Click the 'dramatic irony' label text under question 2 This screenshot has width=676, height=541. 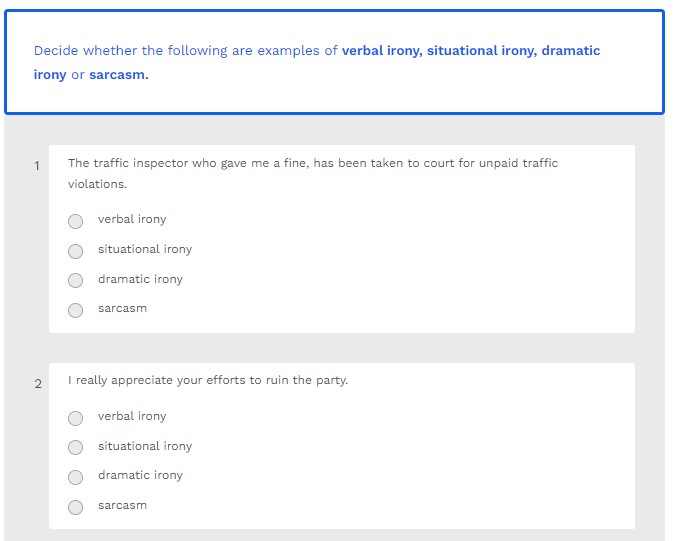click(x=140, y=475)
